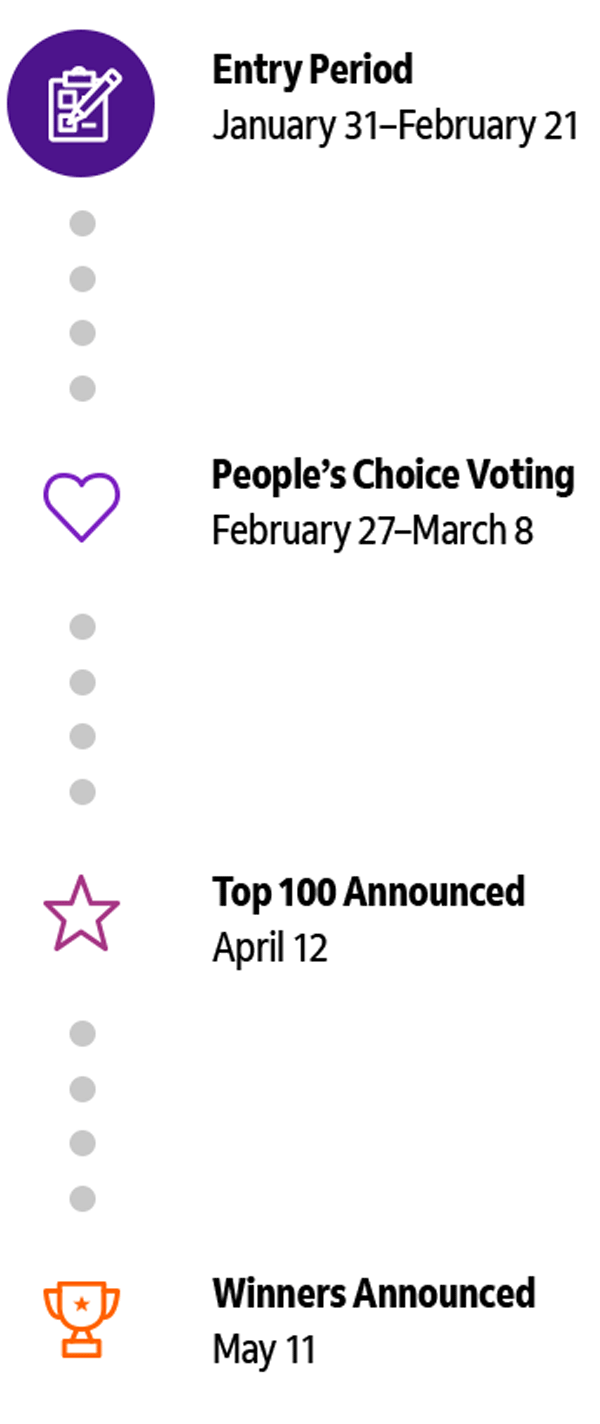
Task: Click second gray dot below Entry Period icon
Action: coord(82,279)
